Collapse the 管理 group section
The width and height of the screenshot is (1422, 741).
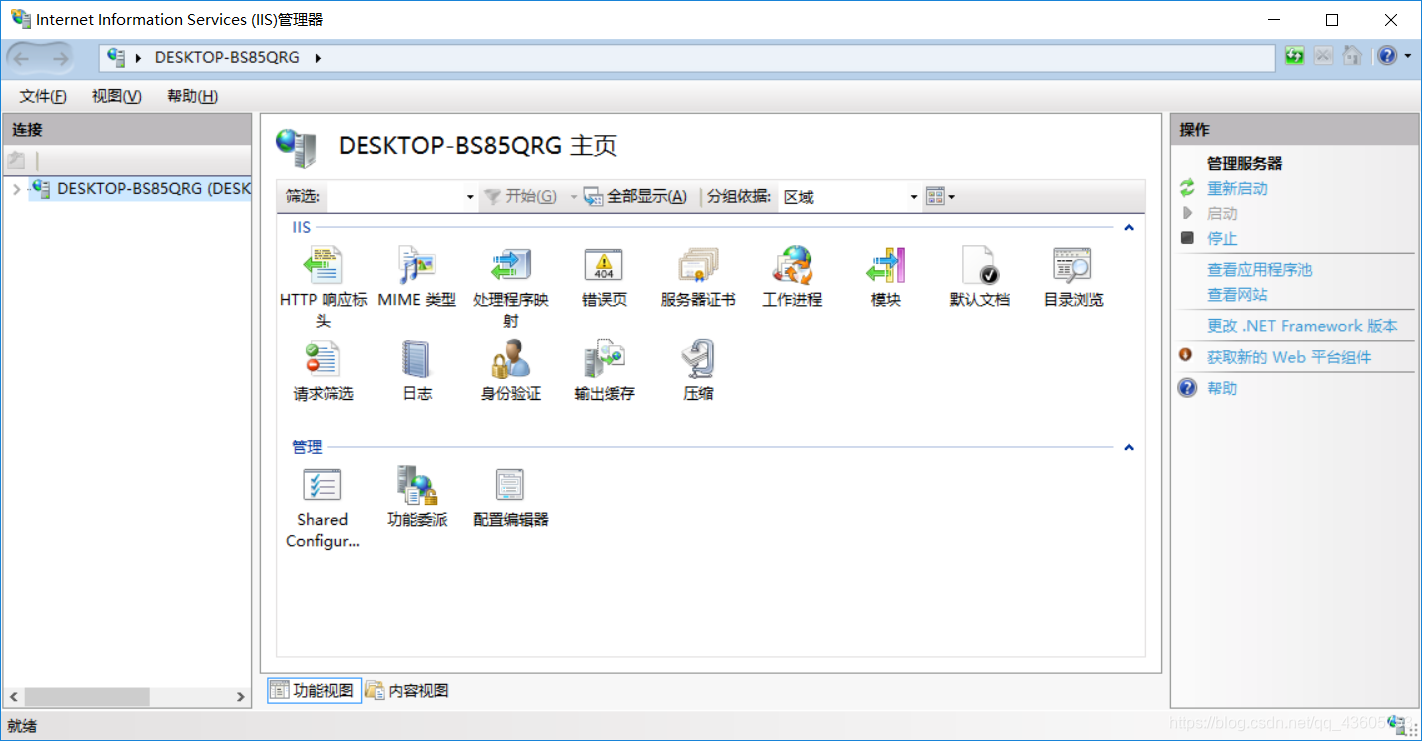click(1129, 447)
